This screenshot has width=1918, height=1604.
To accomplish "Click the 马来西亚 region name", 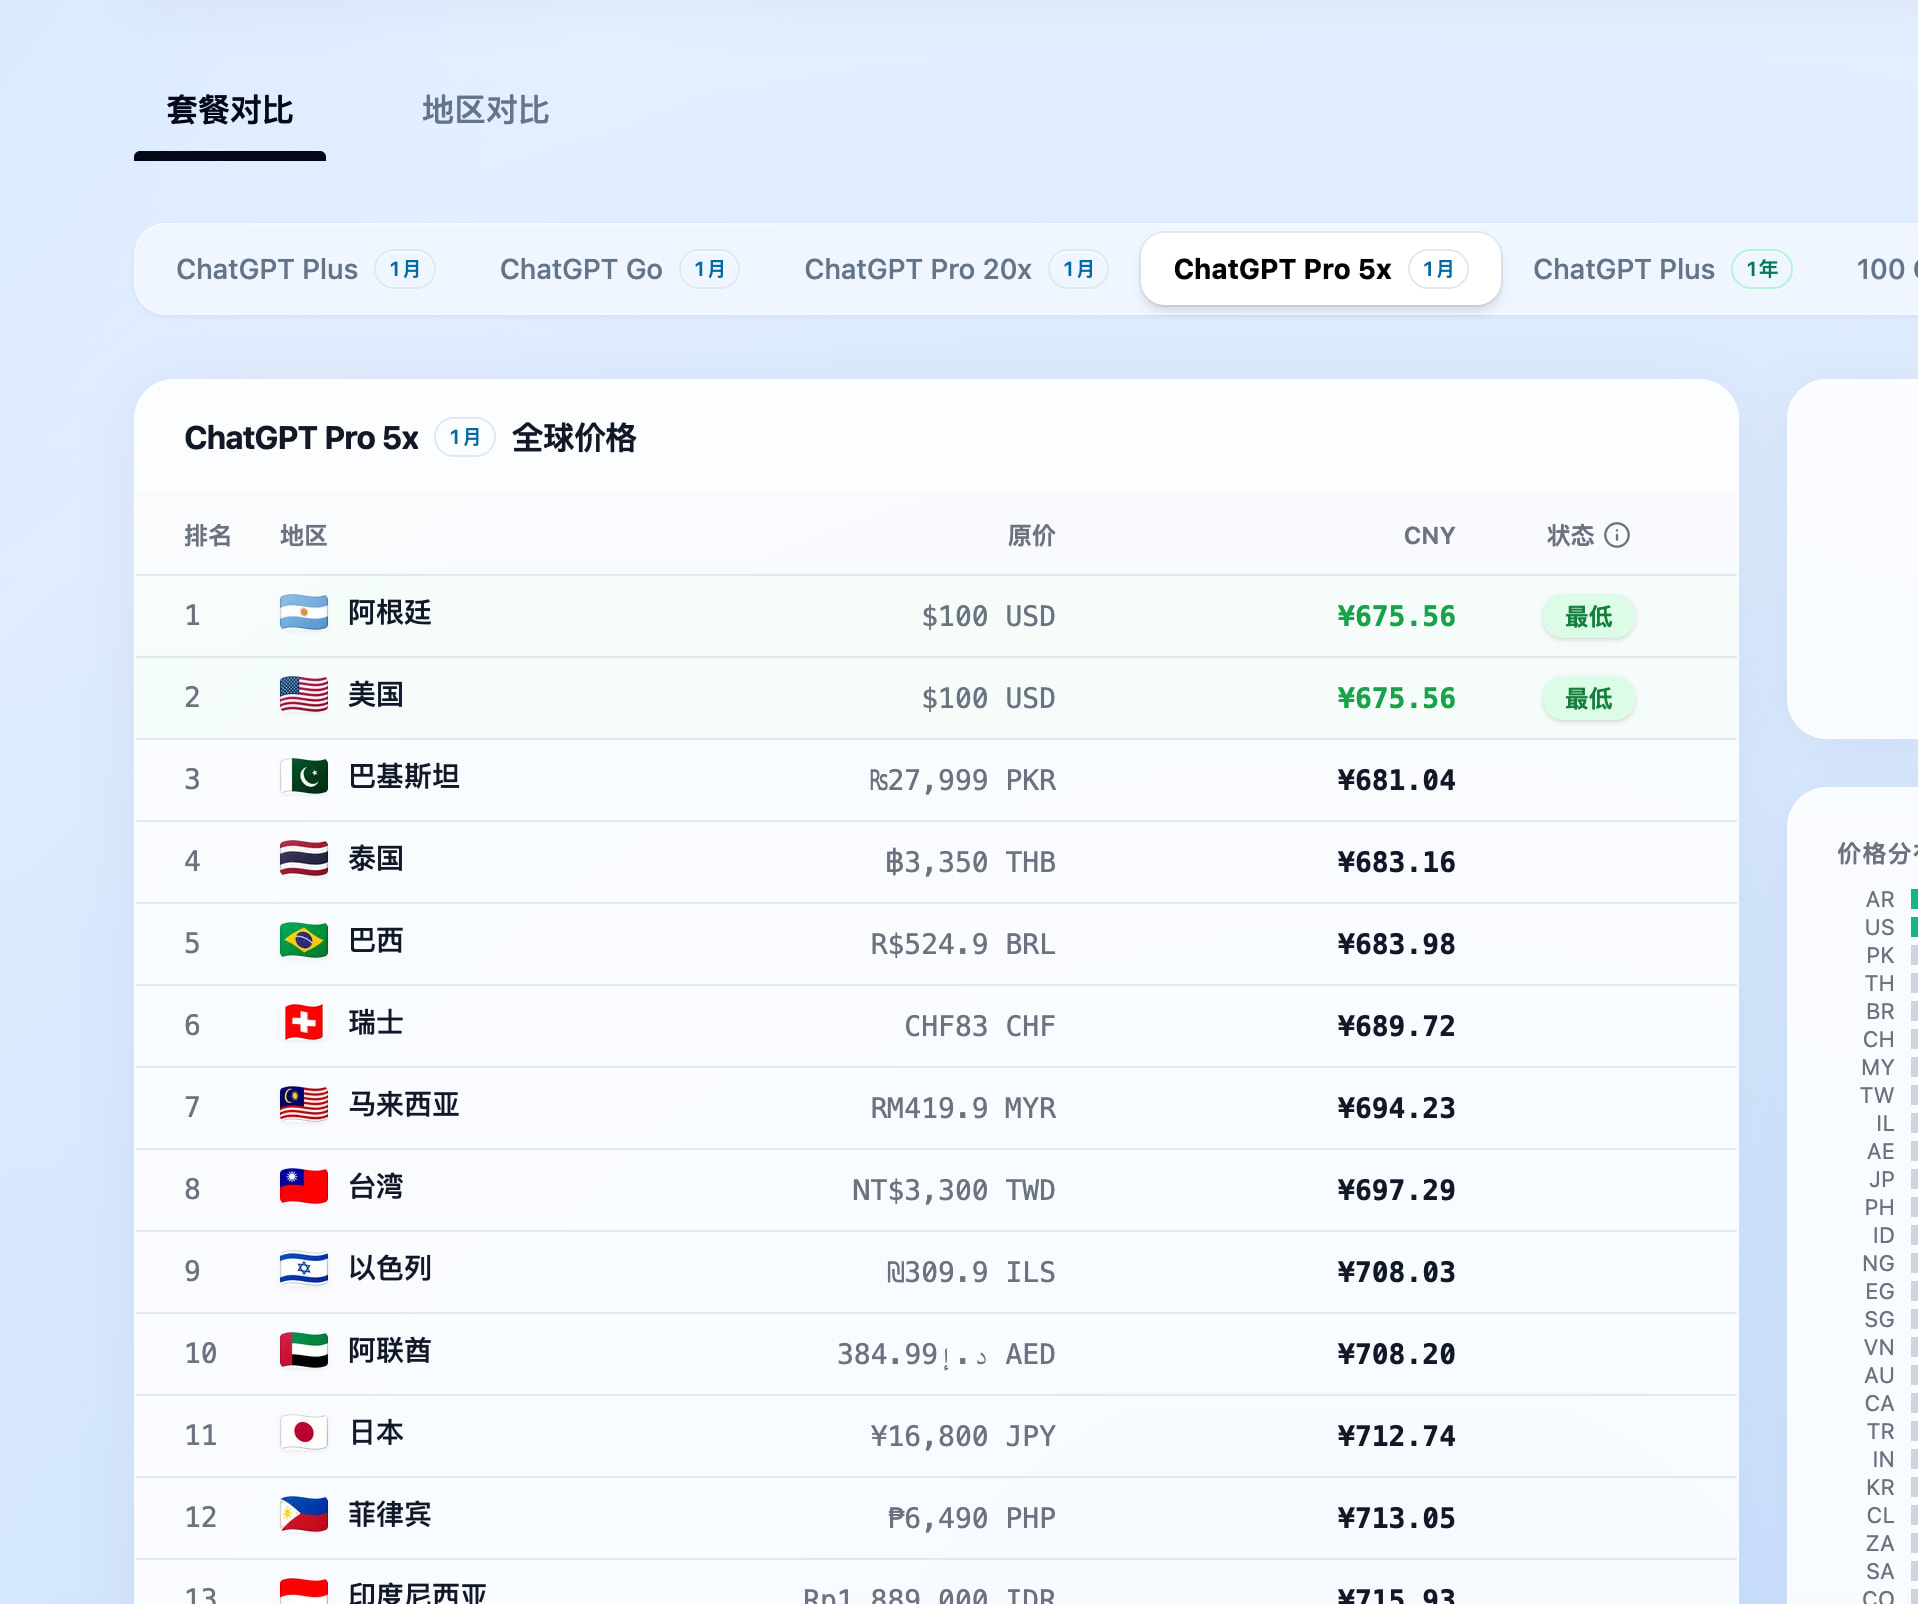I will pyautogui.click(x=403, y=1105).
